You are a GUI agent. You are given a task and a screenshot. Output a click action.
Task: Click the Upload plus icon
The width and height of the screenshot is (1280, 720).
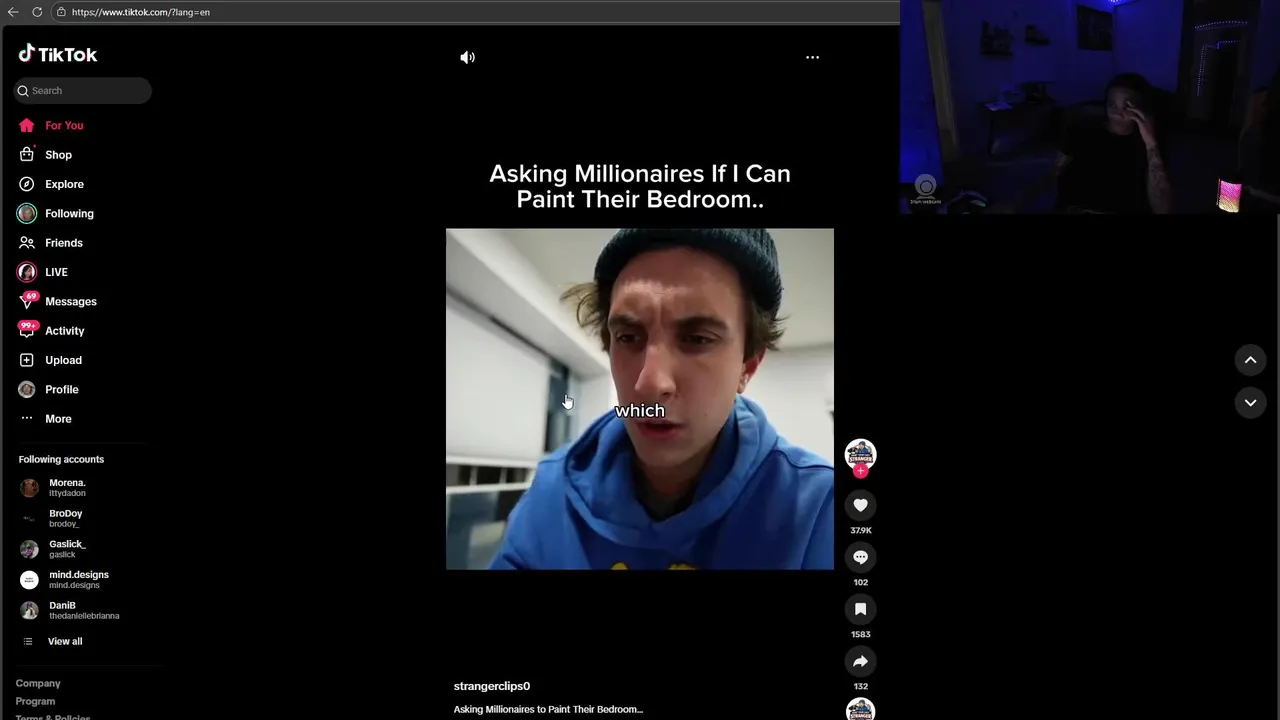27,360
